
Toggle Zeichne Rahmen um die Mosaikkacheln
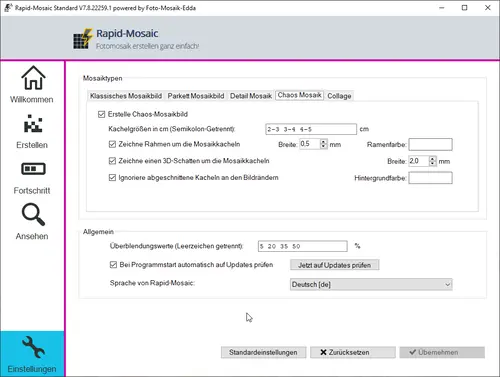[x=112, y=144]
